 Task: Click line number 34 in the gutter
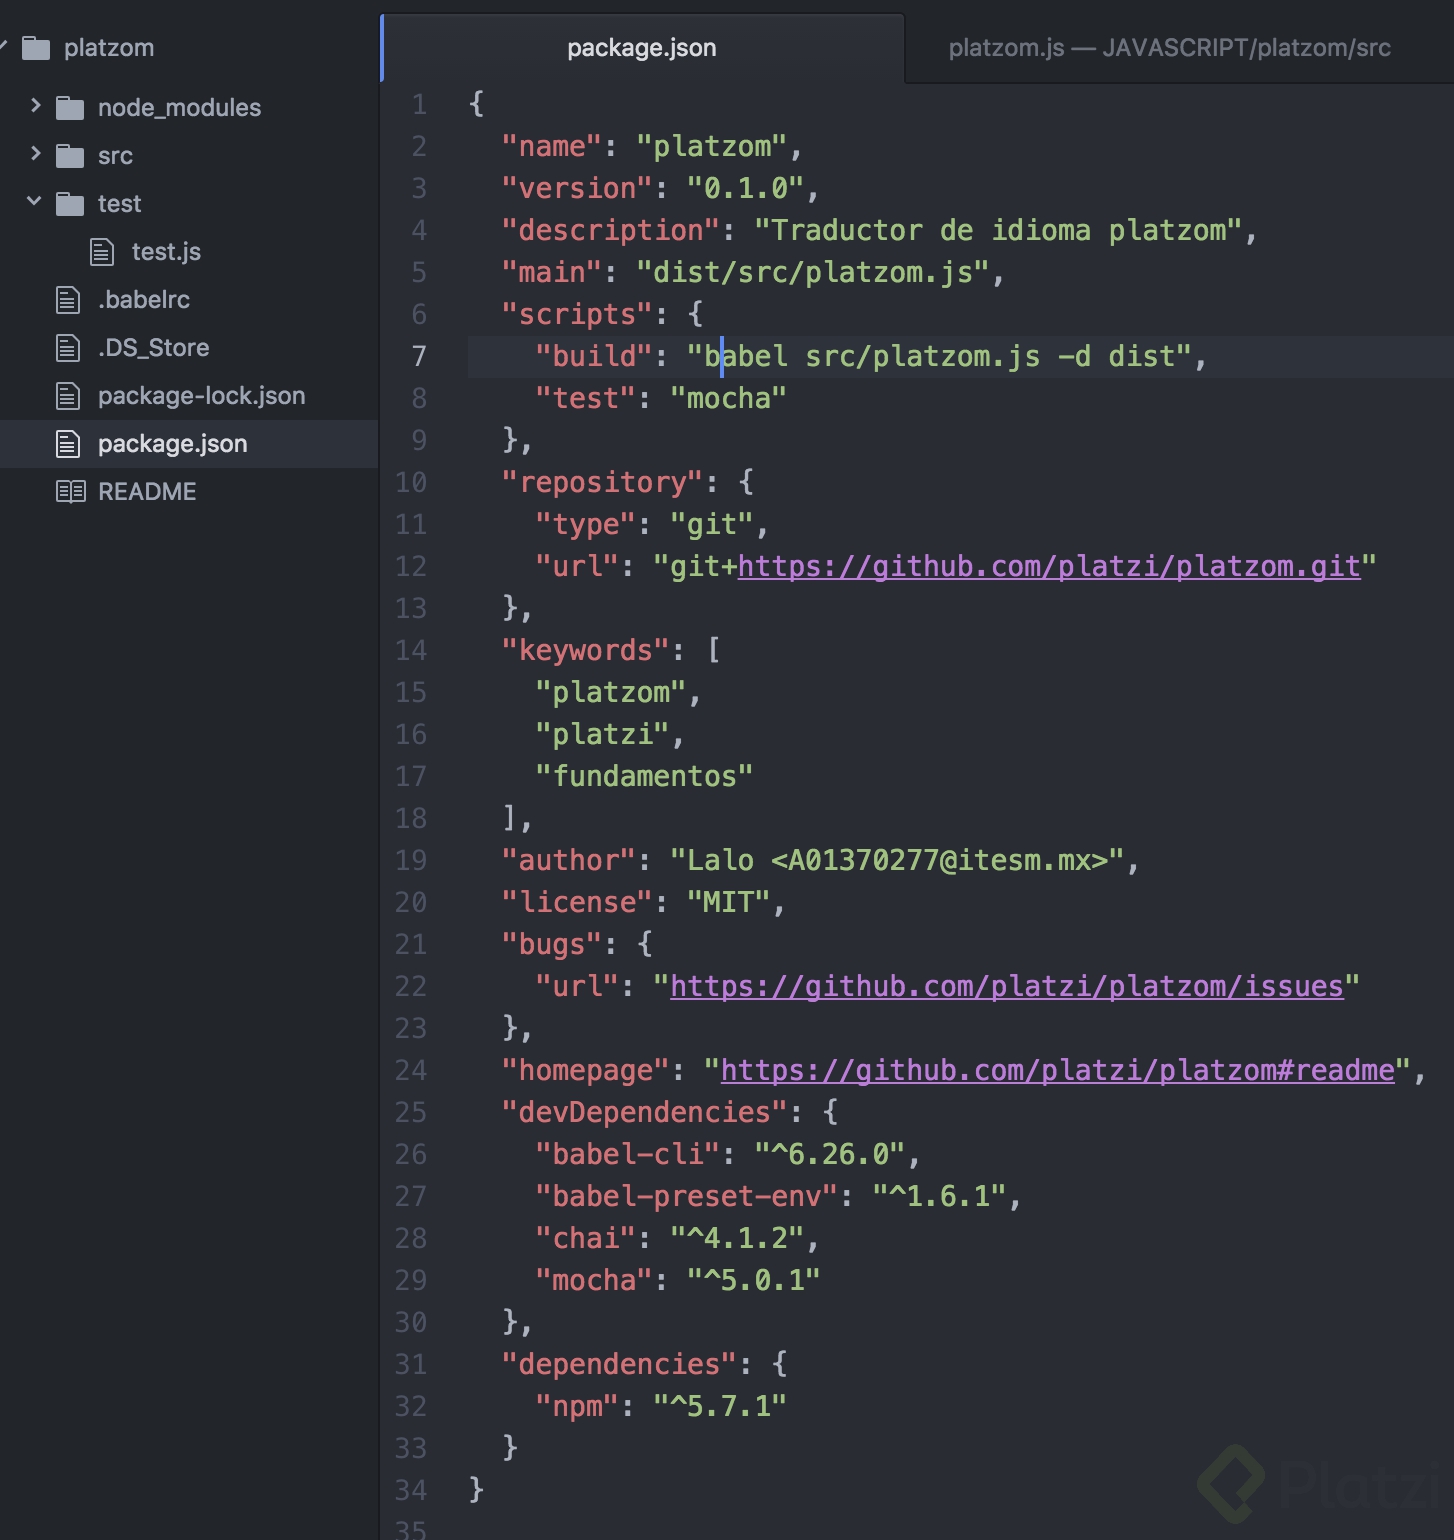411,1491
